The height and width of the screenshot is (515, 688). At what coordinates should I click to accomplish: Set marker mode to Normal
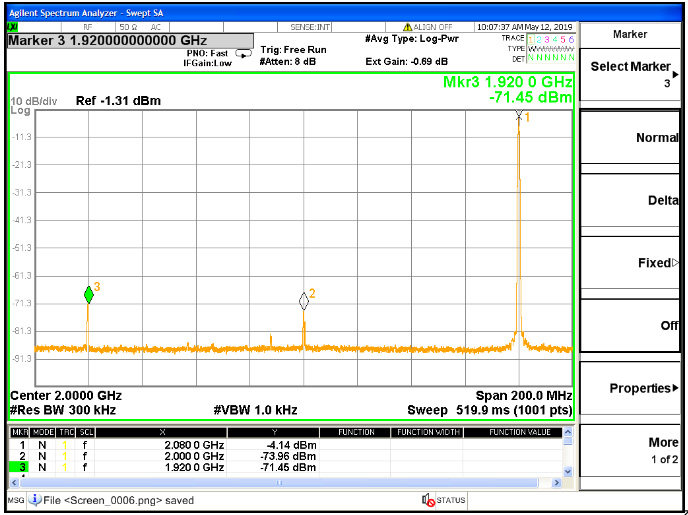633,138
